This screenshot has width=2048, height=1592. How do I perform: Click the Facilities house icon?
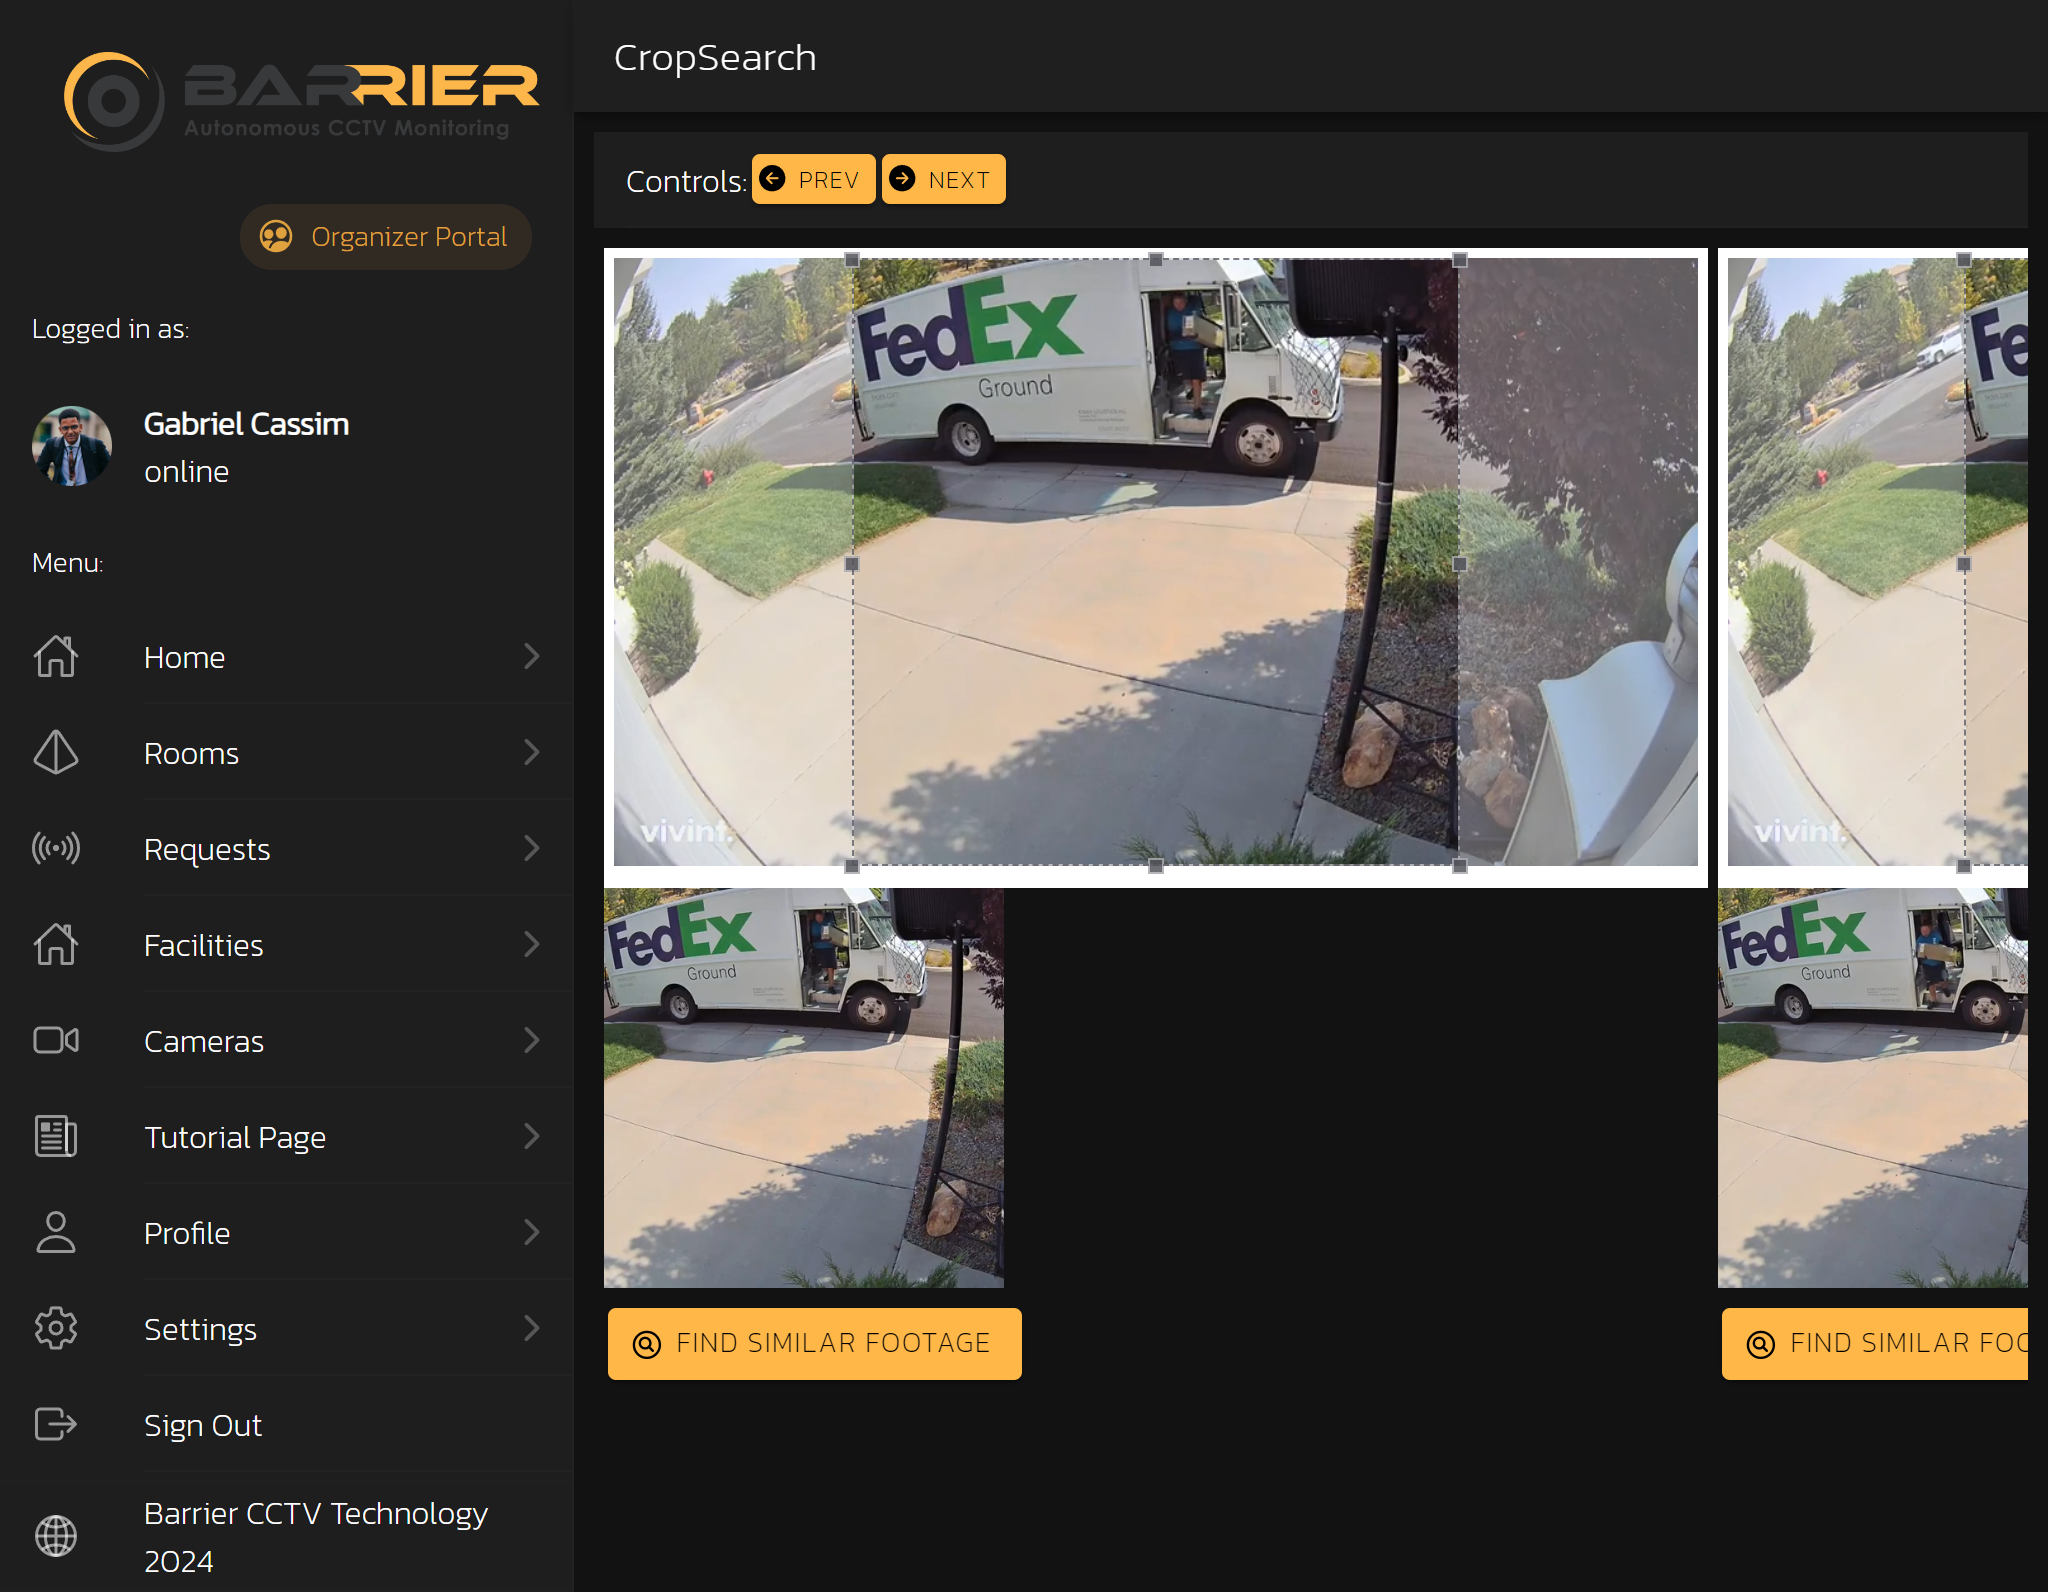(56, 944)
